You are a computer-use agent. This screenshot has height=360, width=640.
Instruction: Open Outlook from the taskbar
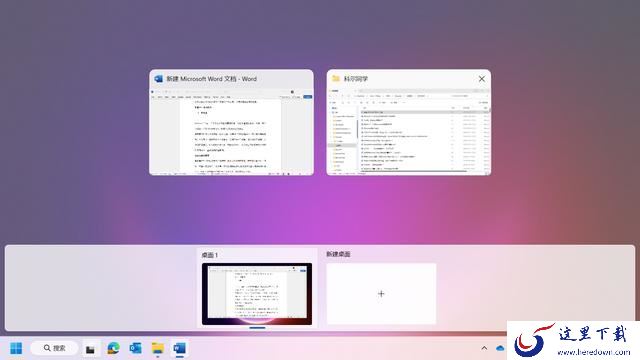coord(136,348)
